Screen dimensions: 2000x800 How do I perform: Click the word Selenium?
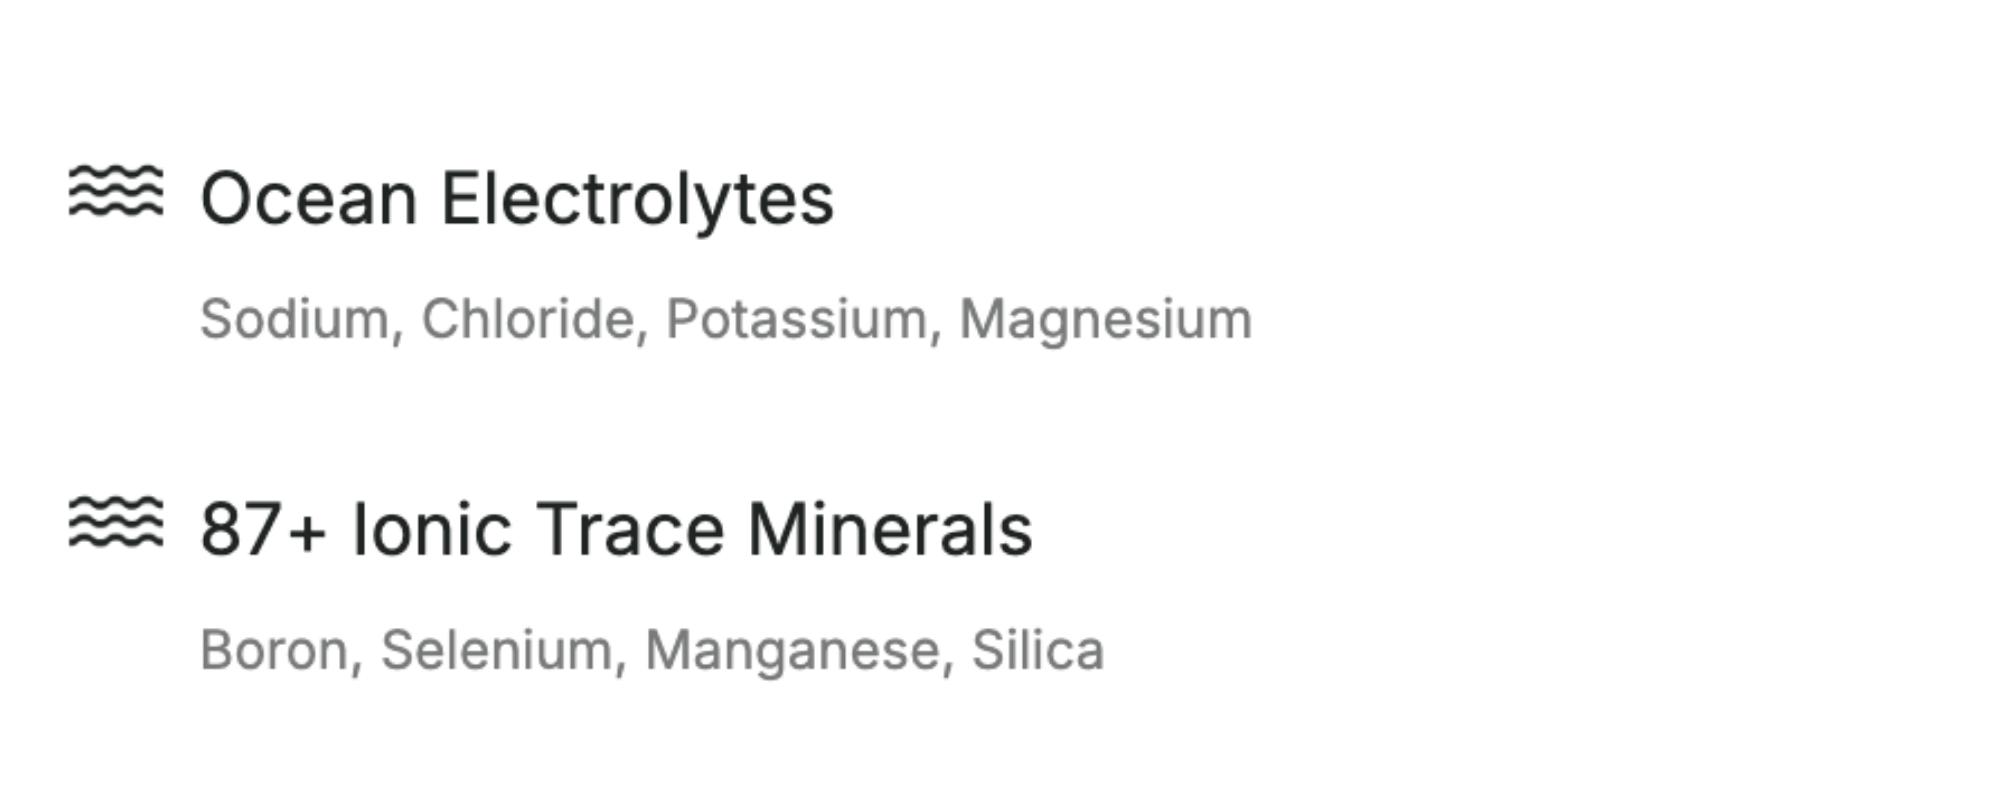point(496,650)
